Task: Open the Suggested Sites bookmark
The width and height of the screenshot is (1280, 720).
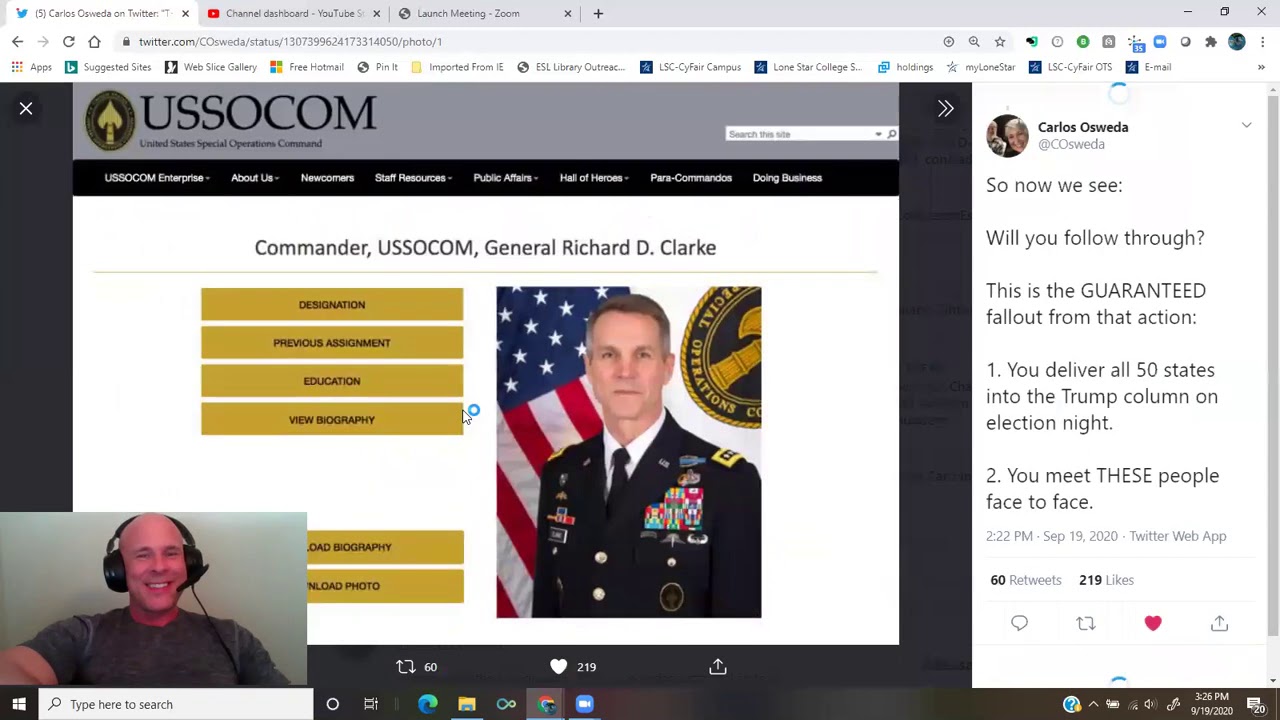Action: pyautogui.click(x=107, y=67)
